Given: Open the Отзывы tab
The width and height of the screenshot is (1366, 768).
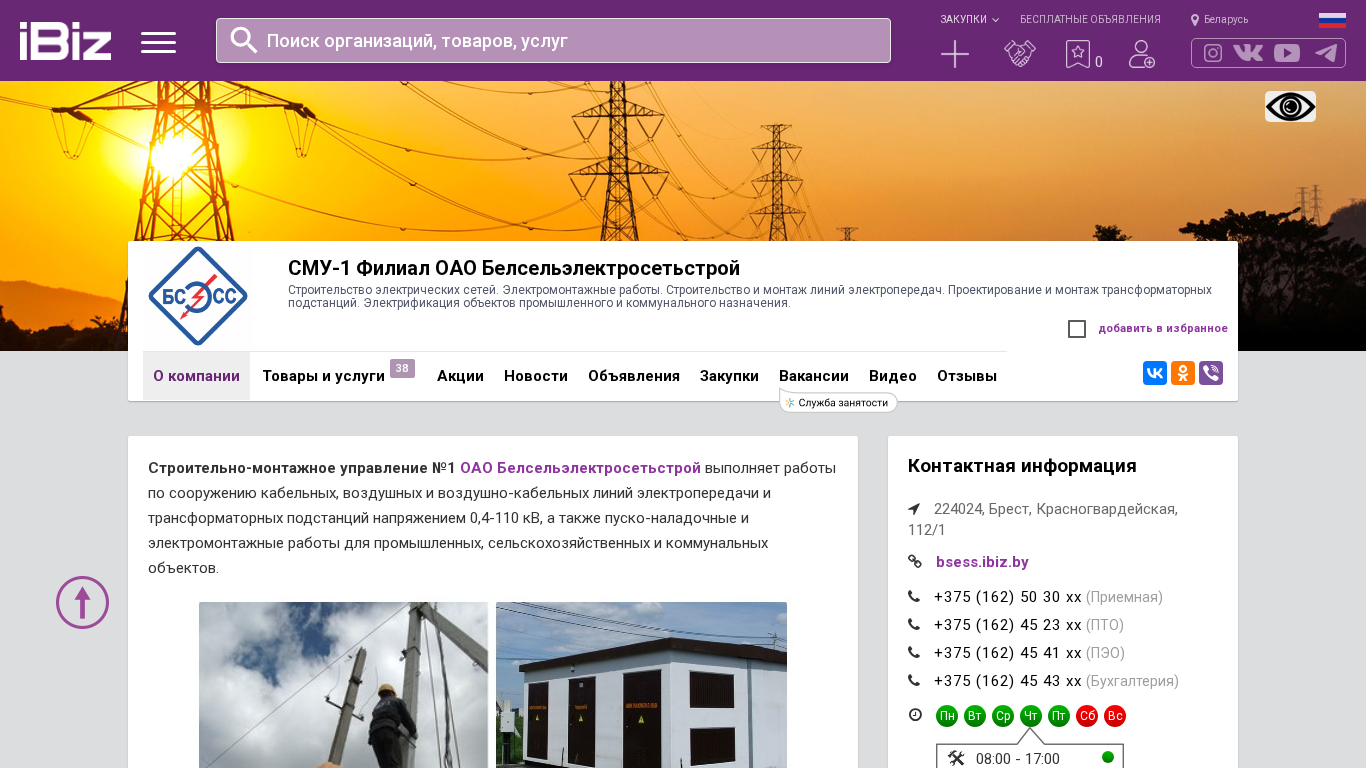Looking at the screenshot, I should coord(967,376).
